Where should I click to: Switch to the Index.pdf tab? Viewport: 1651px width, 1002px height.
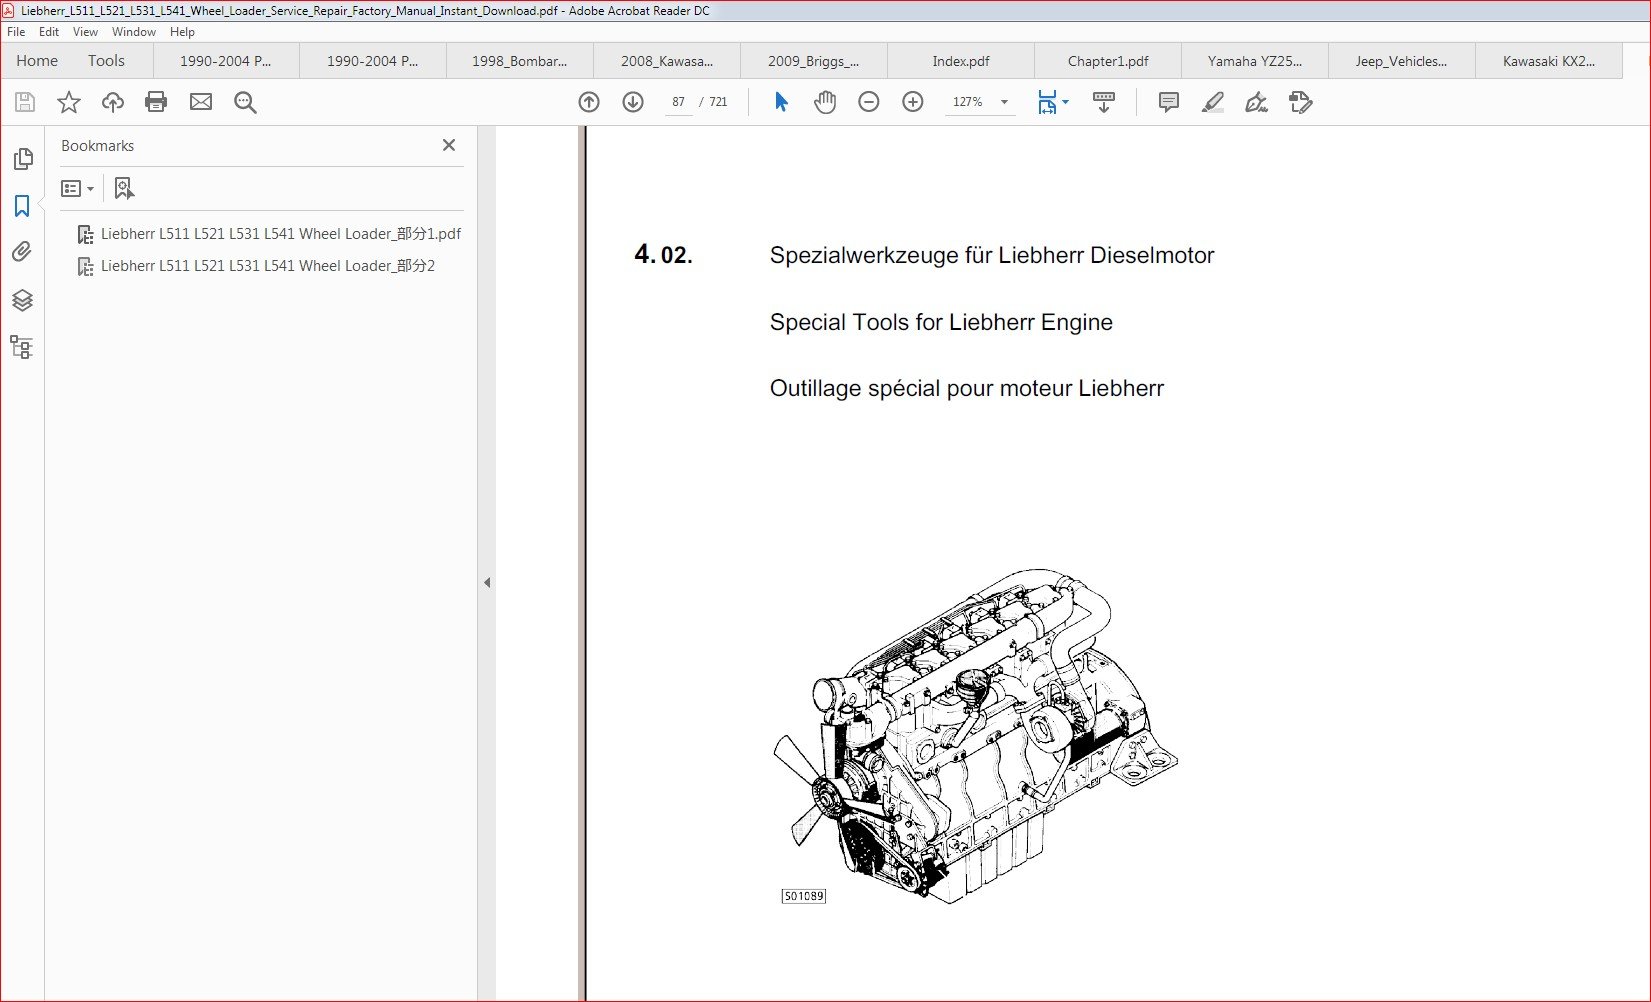(961, 61)
